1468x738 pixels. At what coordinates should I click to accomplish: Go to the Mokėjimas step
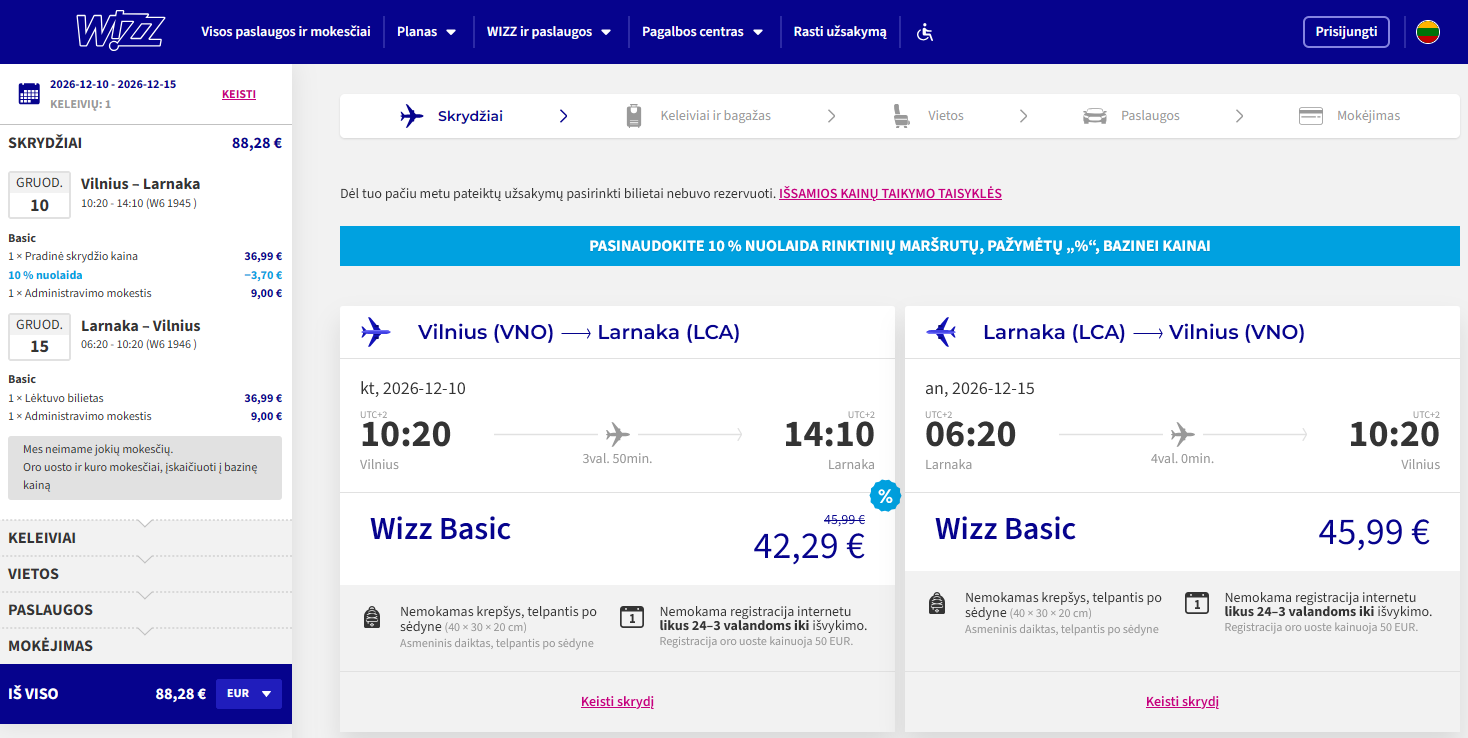tap(1349, 116)
